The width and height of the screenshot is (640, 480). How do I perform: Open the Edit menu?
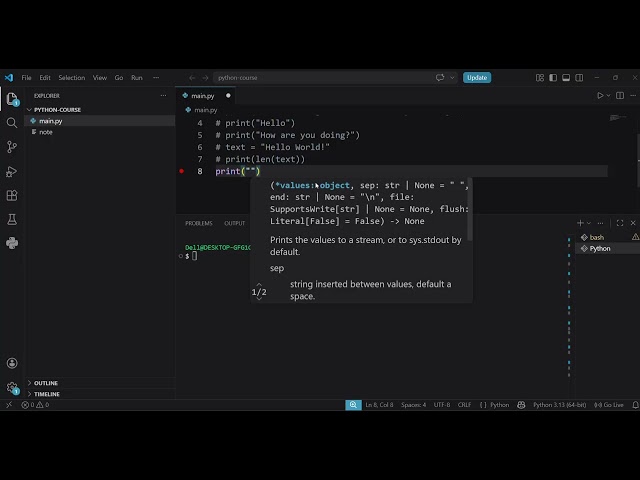[x=45, y=78]
